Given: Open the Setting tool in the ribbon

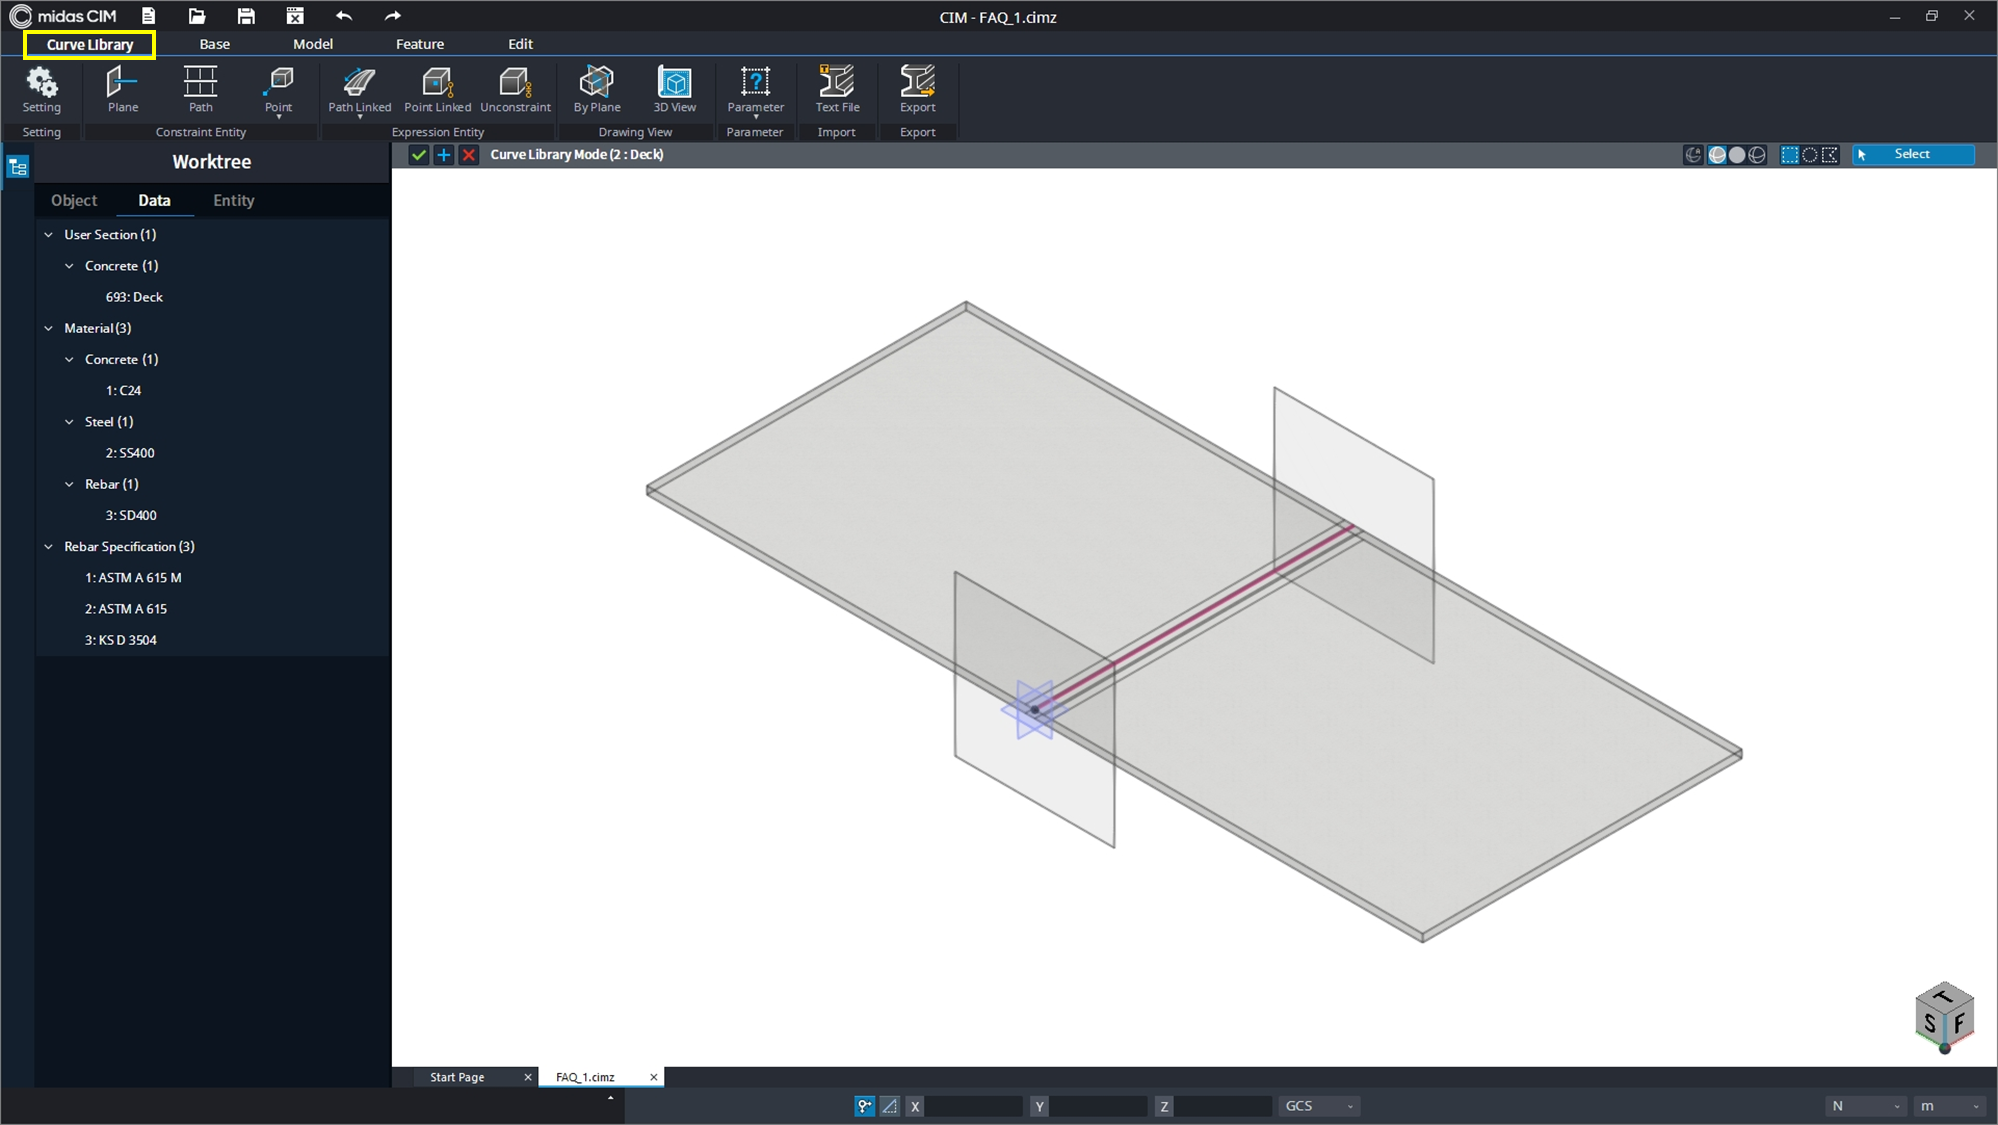Looking at the screenshot, I should click(42, 89).
